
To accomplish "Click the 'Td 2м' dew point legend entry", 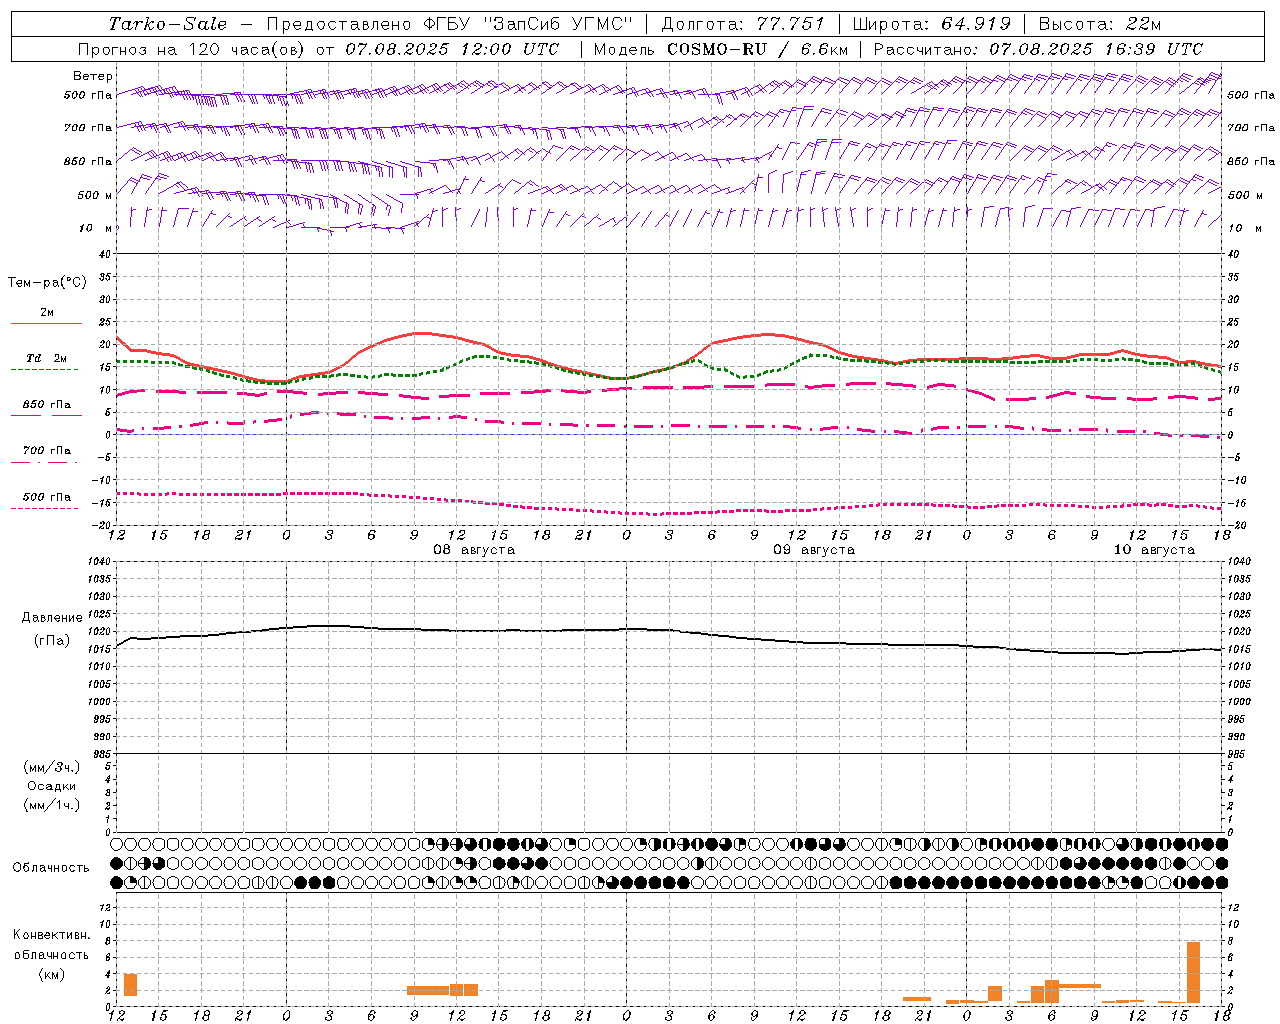I will click(47, 358).
